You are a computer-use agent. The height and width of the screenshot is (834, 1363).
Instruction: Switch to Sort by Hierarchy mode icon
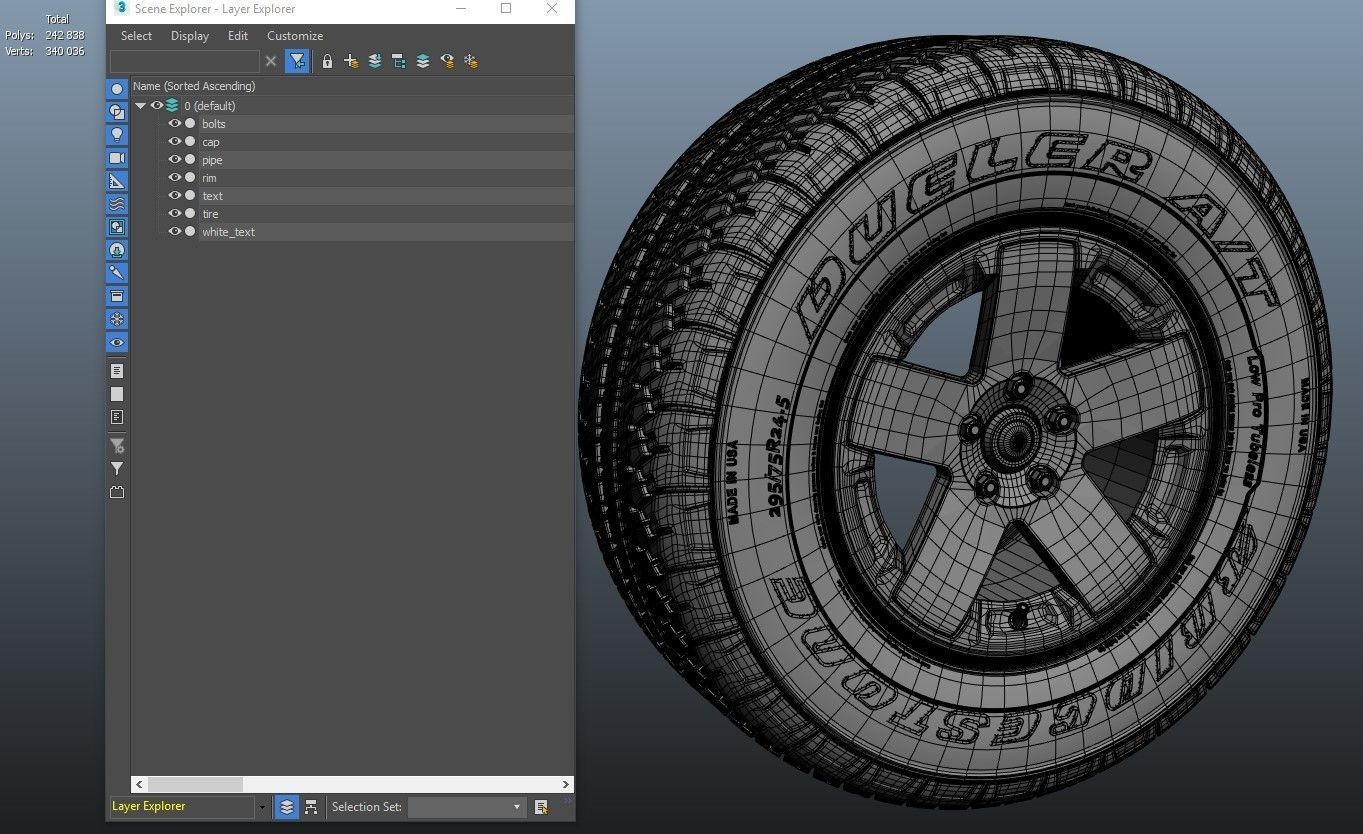(311, 807)
